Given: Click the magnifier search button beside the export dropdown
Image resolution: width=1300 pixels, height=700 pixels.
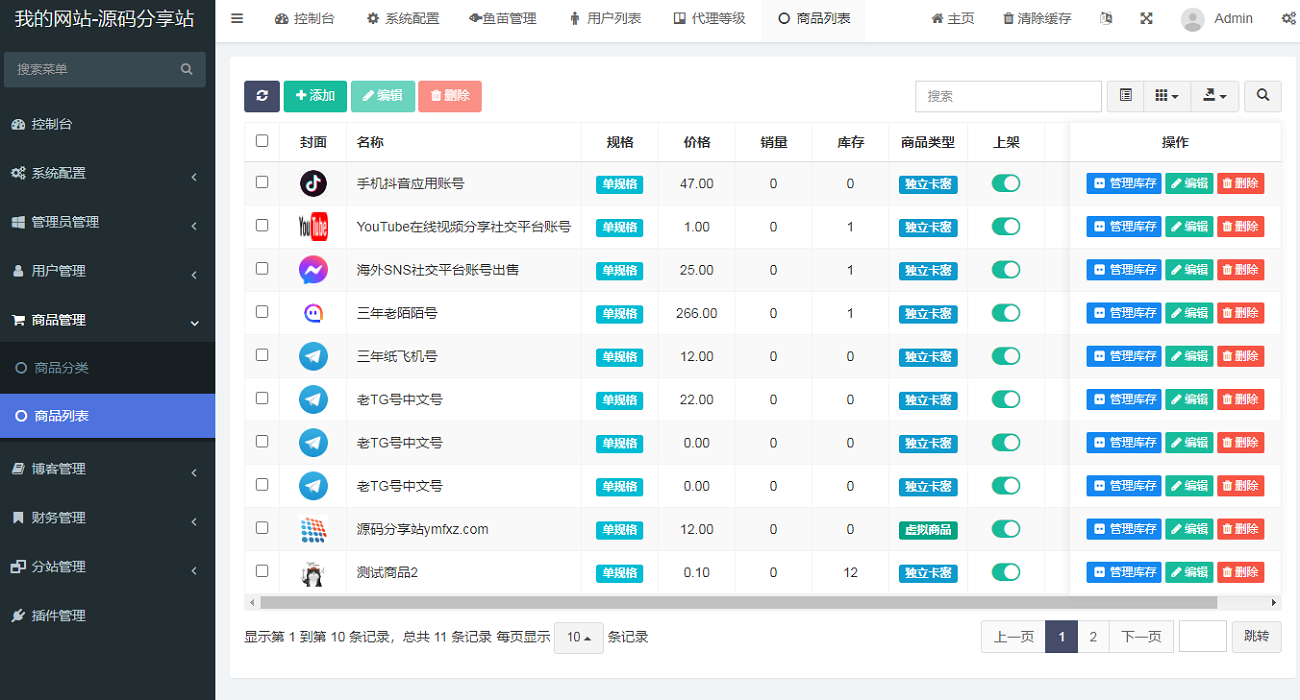Looking at the screenshot, I should 1263,96.
